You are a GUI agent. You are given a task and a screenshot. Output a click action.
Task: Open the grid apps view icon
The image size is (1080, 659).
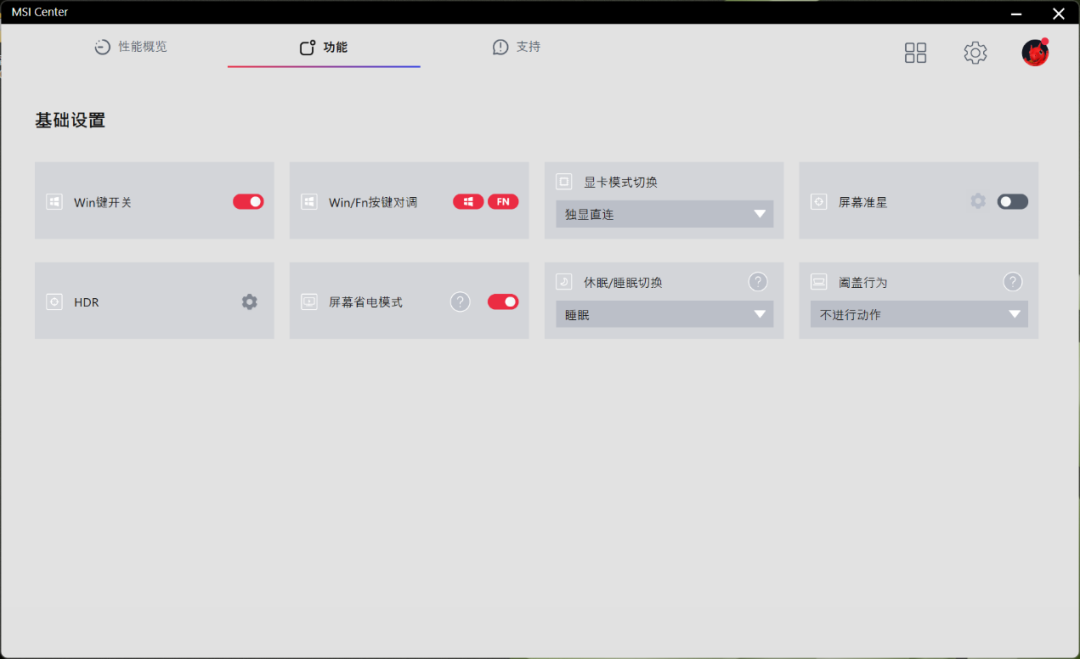915,52
